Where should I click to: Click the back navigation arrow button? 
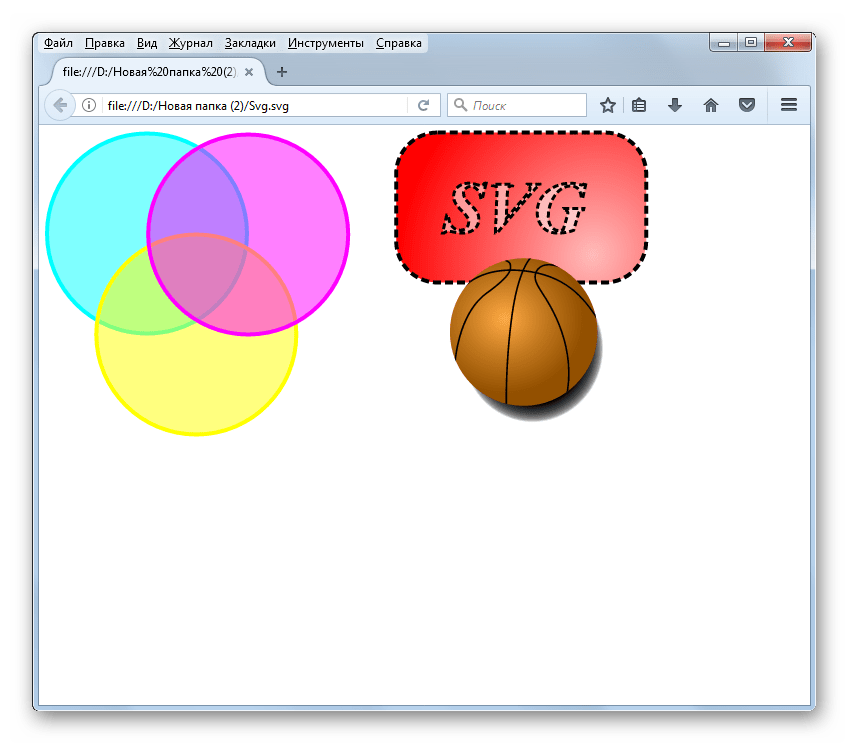pos(59,105)
